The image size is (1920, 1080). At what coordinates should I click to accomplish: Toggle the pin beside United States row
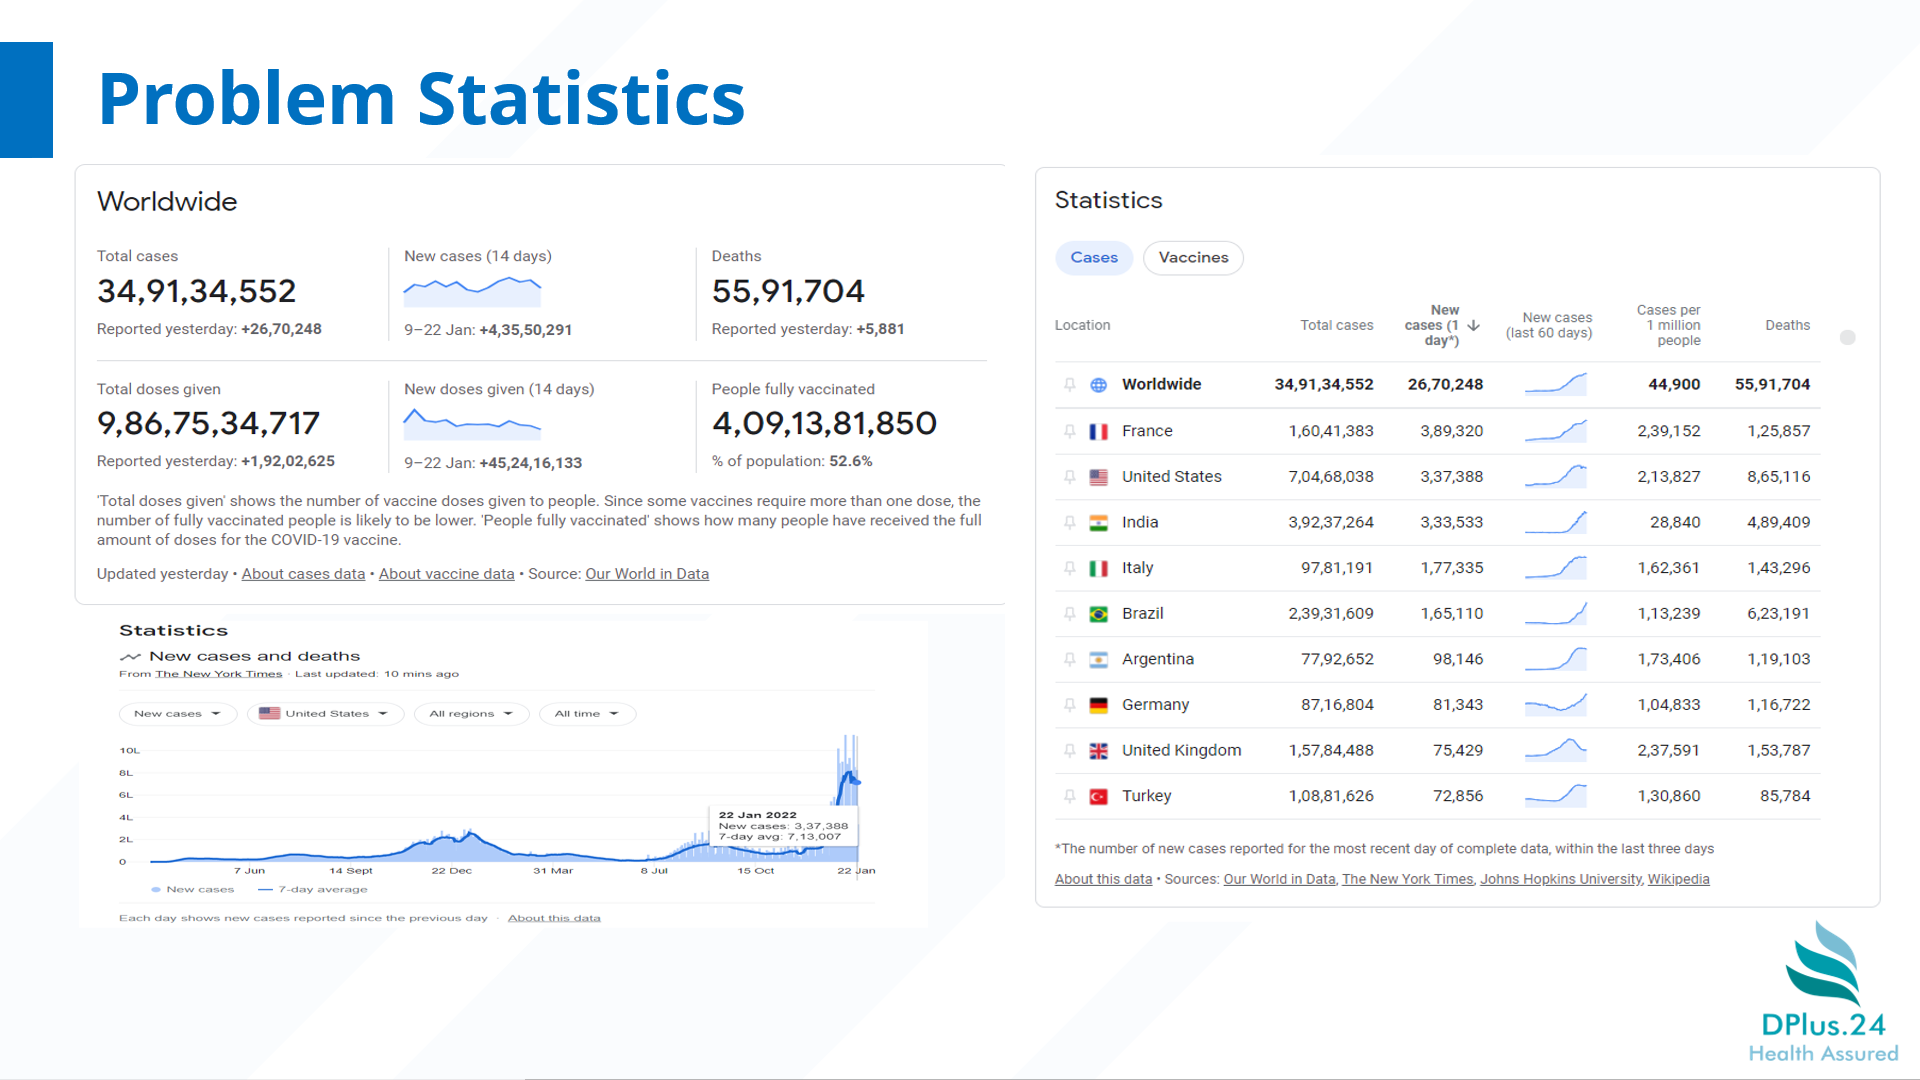(1069, 477)
